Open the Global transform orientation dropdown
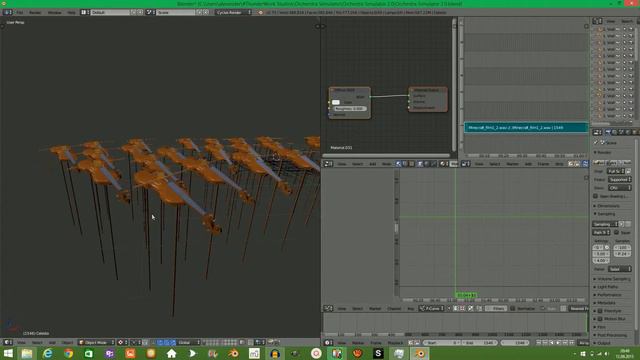Screen dimensions: 640x360 (x=188, y=342)
